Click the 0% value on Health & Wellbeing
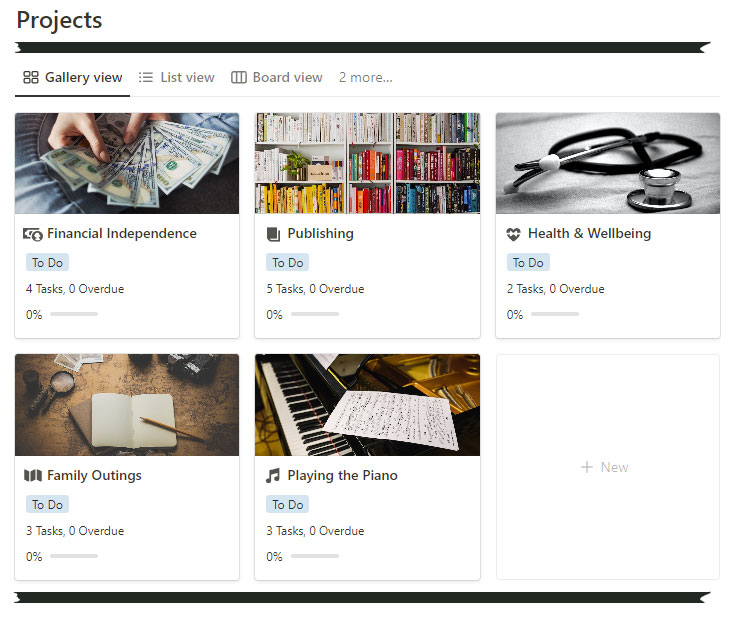This screenshot has height=621, width=756. tap(515, 315)
